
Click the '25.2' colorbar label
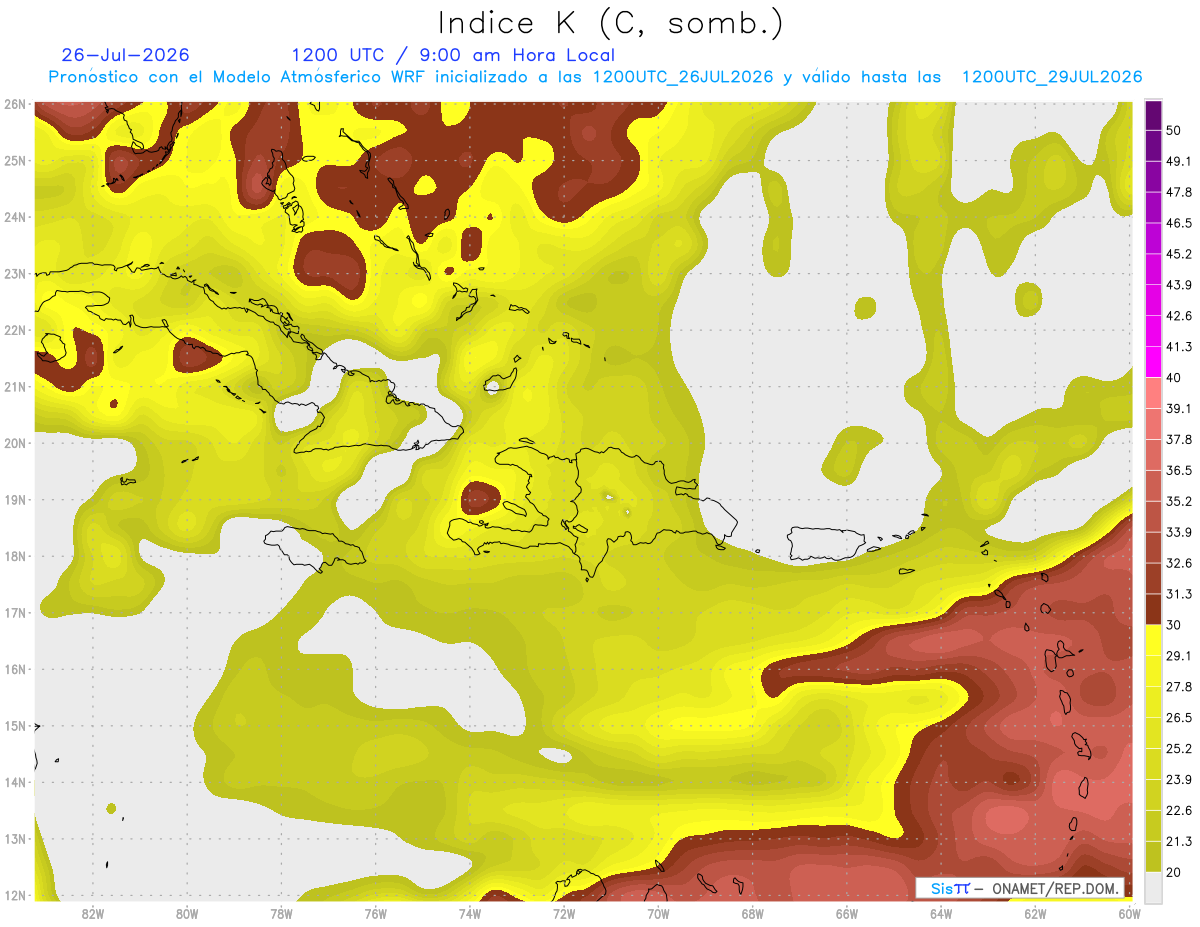[x=1179, y=748]
